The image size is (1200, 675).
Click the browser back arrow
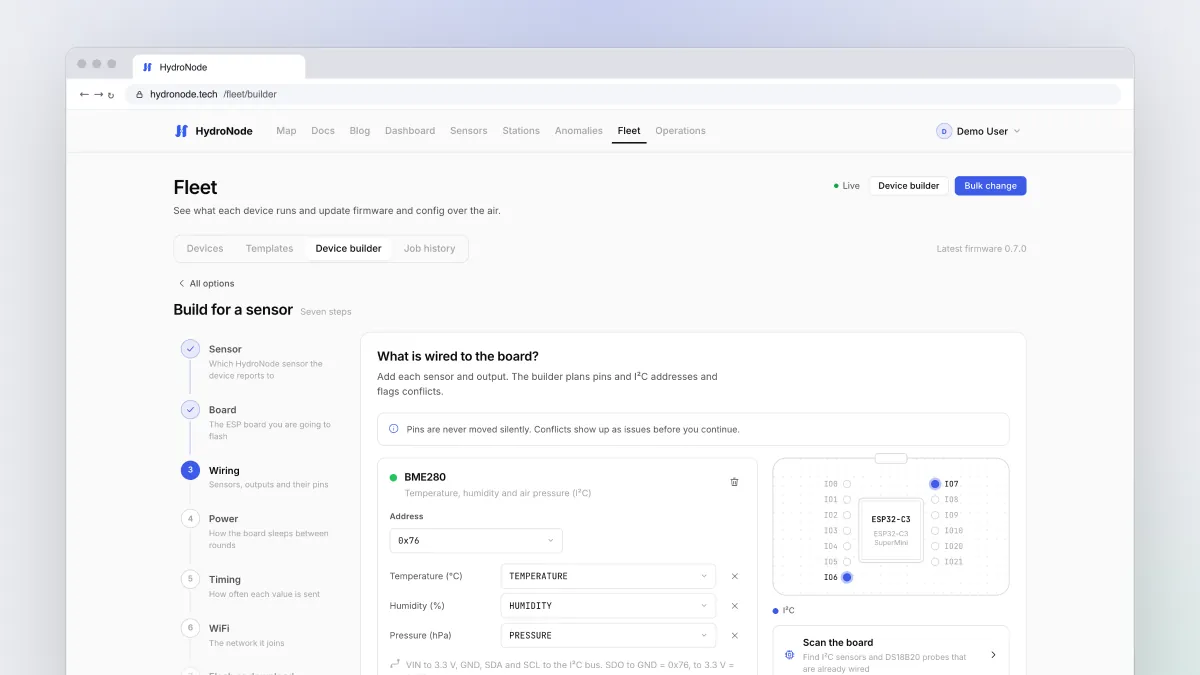tap(84, 94)
